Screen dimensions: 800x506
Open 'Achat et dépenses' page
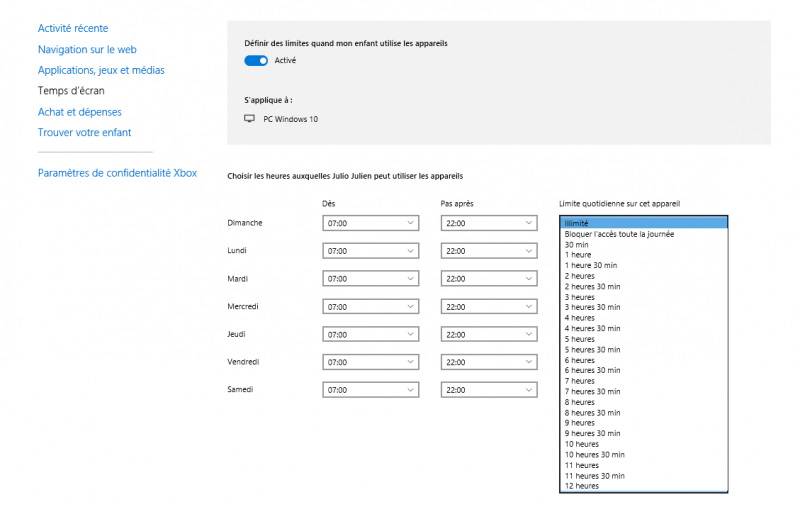(x=79, y=112)
